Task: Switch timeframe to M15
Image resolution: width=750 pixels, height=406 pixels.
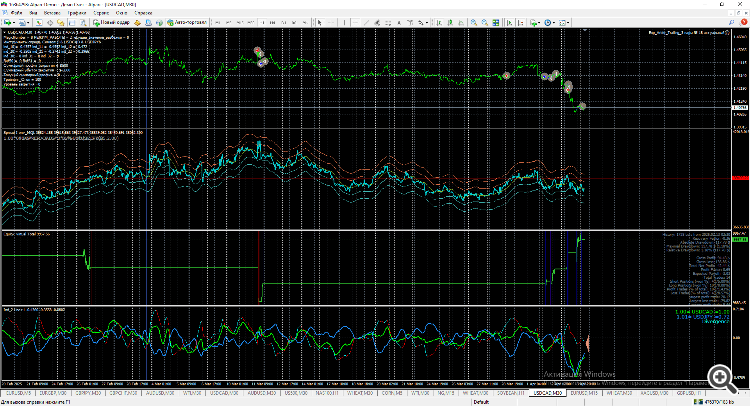Action: click(x=239, y=22)
